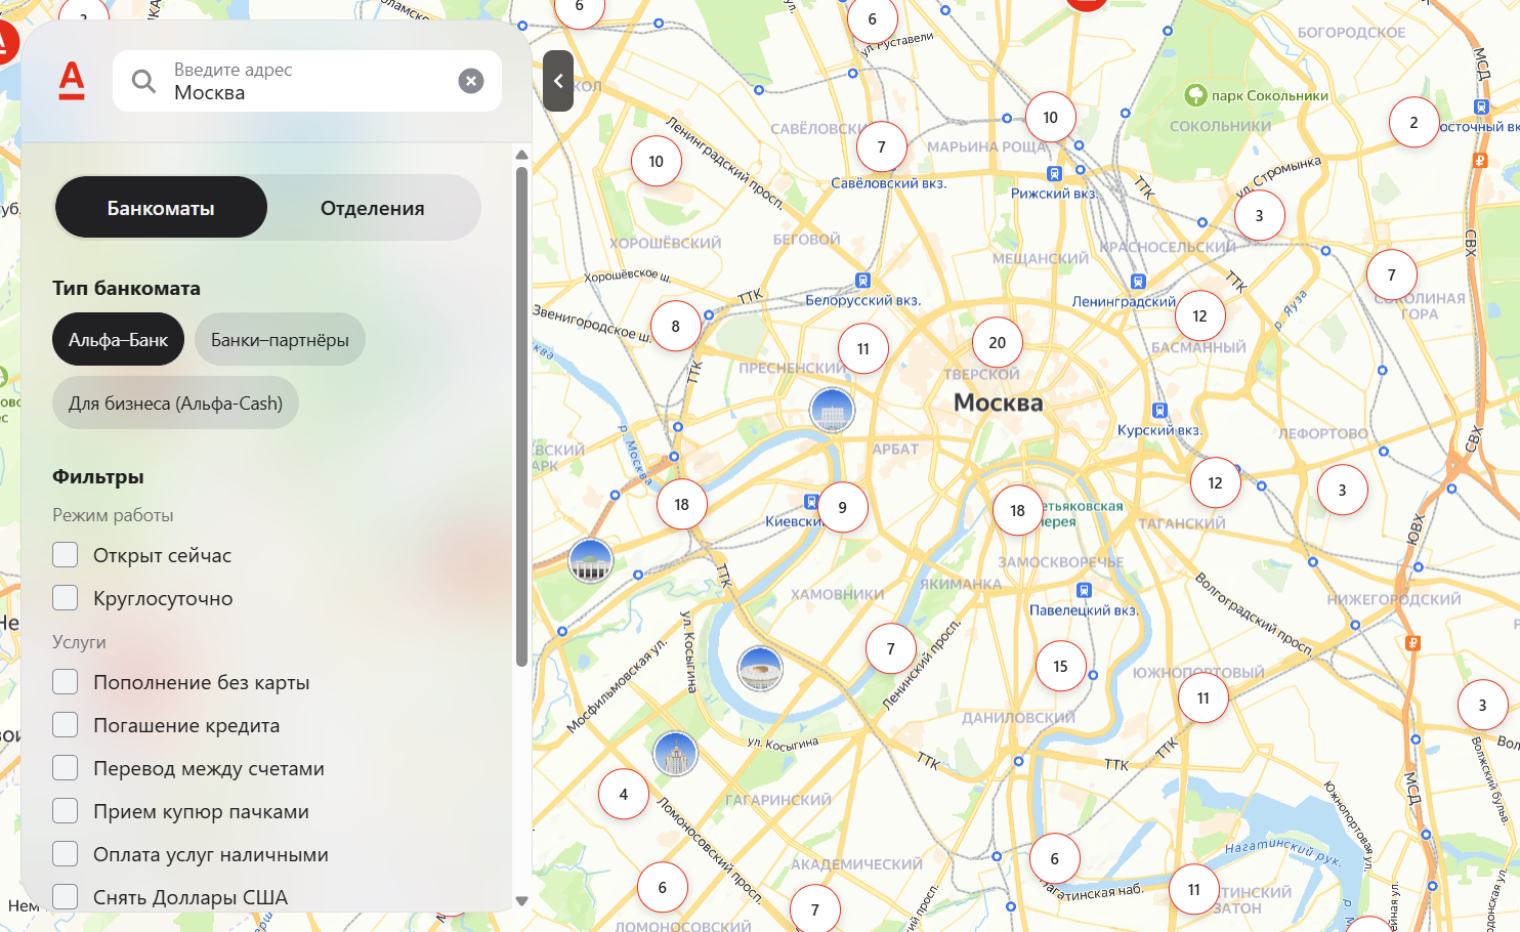The image size is (1520, 932).
Task: Open the 18 cluster beside Третьяковская
Action: pyautogui.click(x=1018, y=511)
